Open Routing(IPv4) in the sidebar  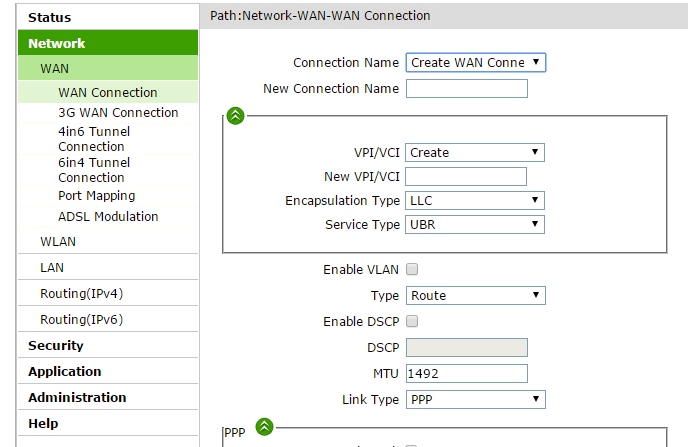[81, 294]
